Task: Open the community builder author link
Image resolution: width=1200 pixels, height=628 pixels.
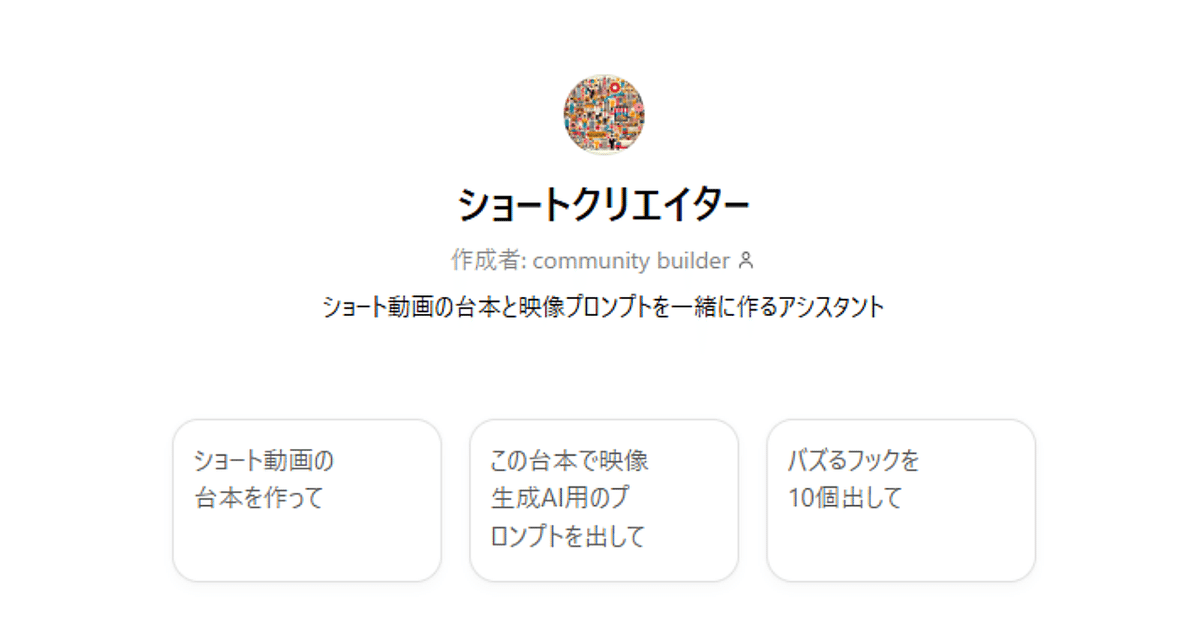Action: point(631,261)
